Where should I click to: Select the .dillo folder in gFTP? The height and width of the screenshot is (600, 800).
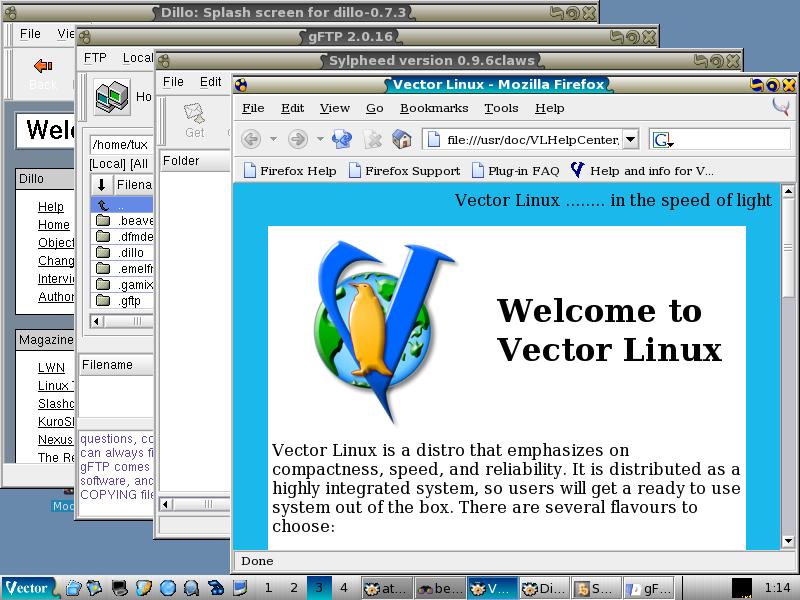(x=131, y=253)
